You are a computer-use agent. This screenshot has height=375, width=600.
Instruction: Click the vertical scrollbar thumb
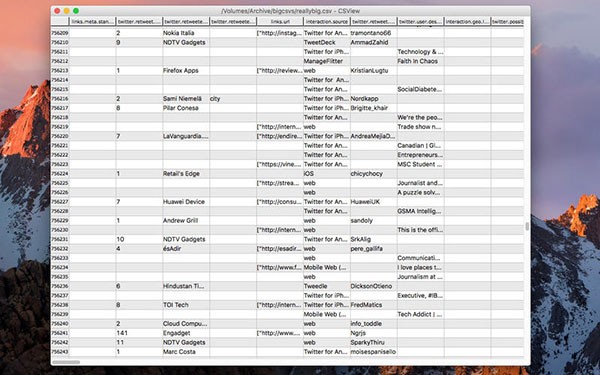pyautogui.click(x=527, y=227)
